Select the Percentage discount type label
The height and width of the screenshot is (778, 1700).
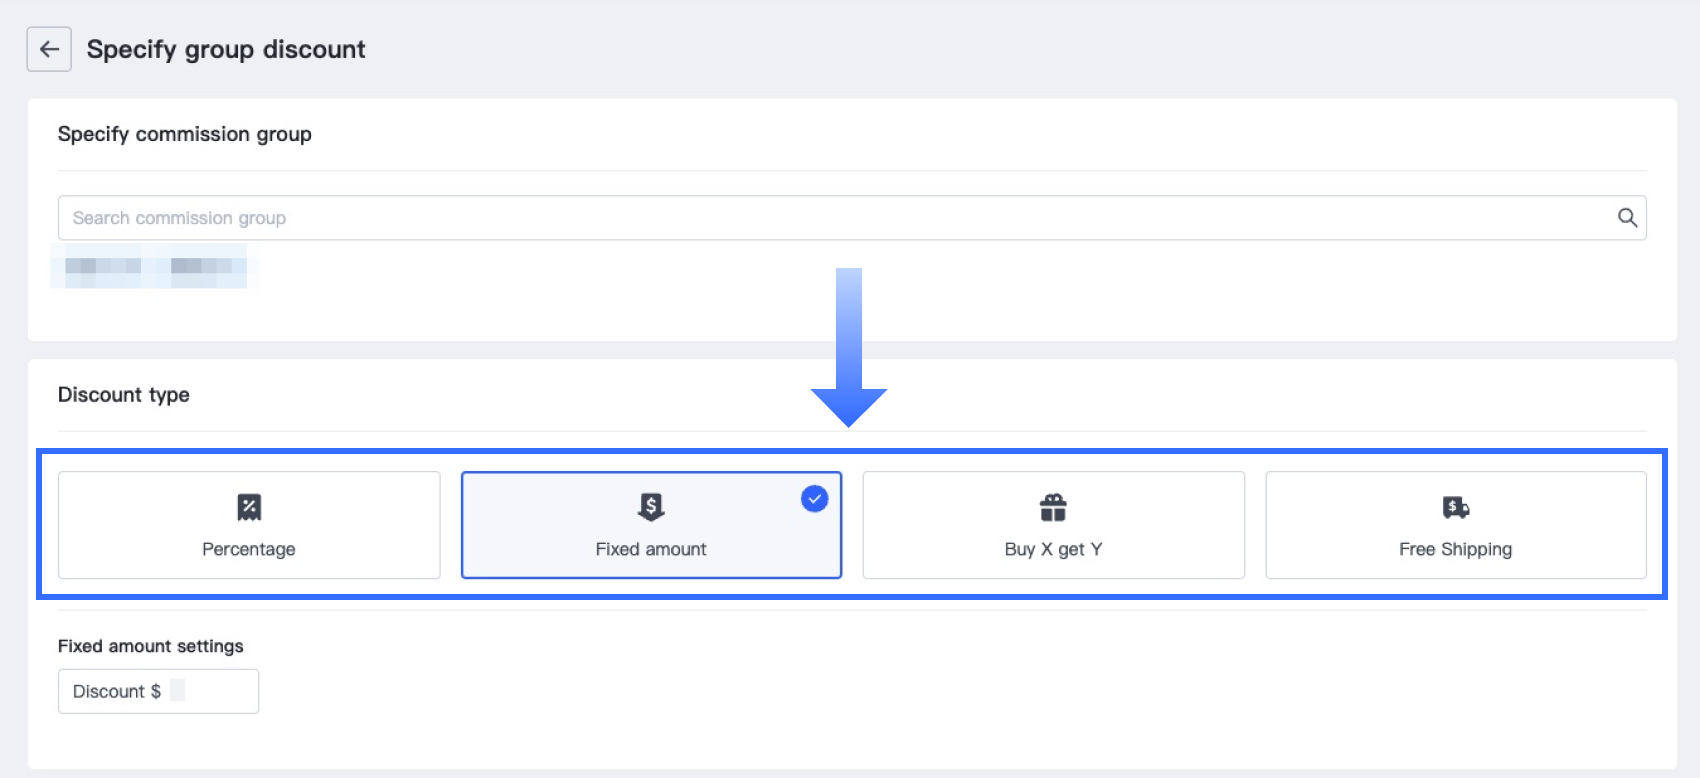tap(249, 549)
